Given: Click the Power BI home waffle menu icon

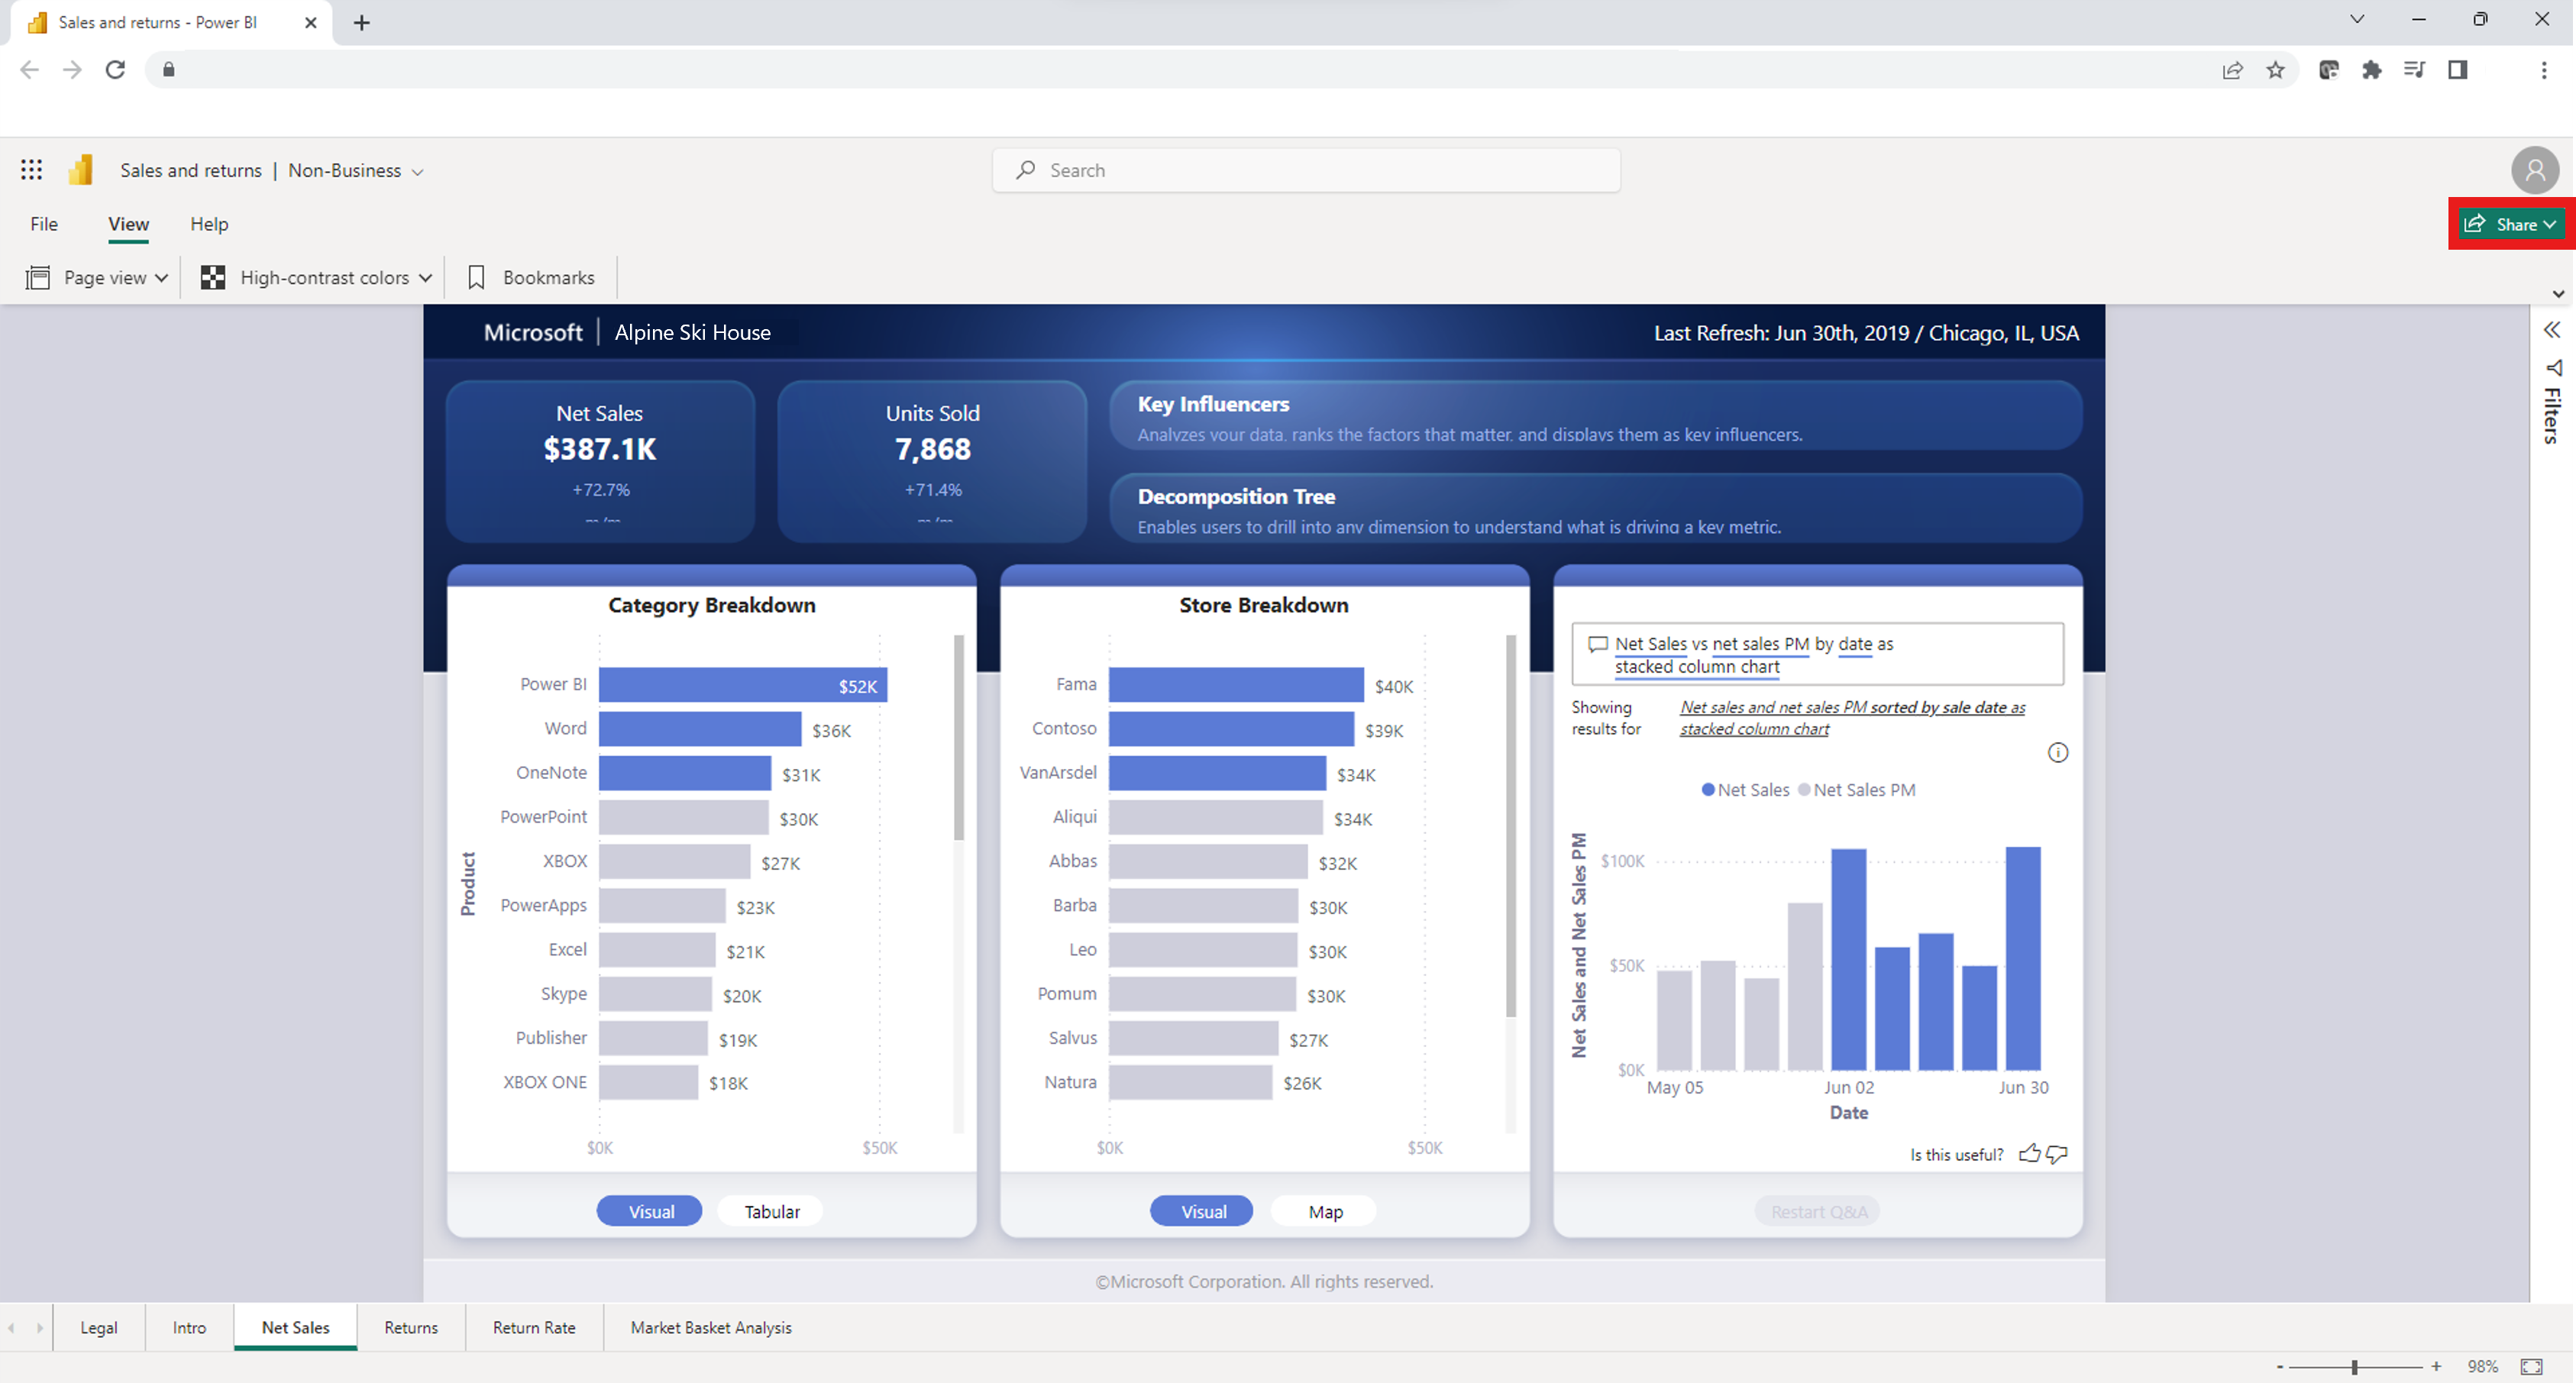Looking at the screenshot, I should tap(31, 169).
